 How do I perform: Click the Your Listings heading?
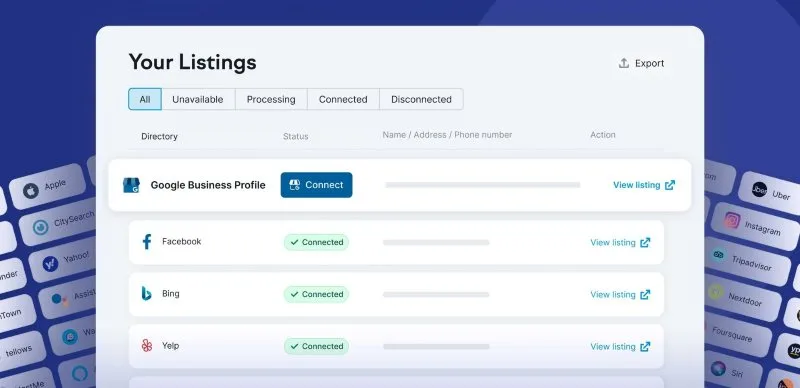point(192,62)
